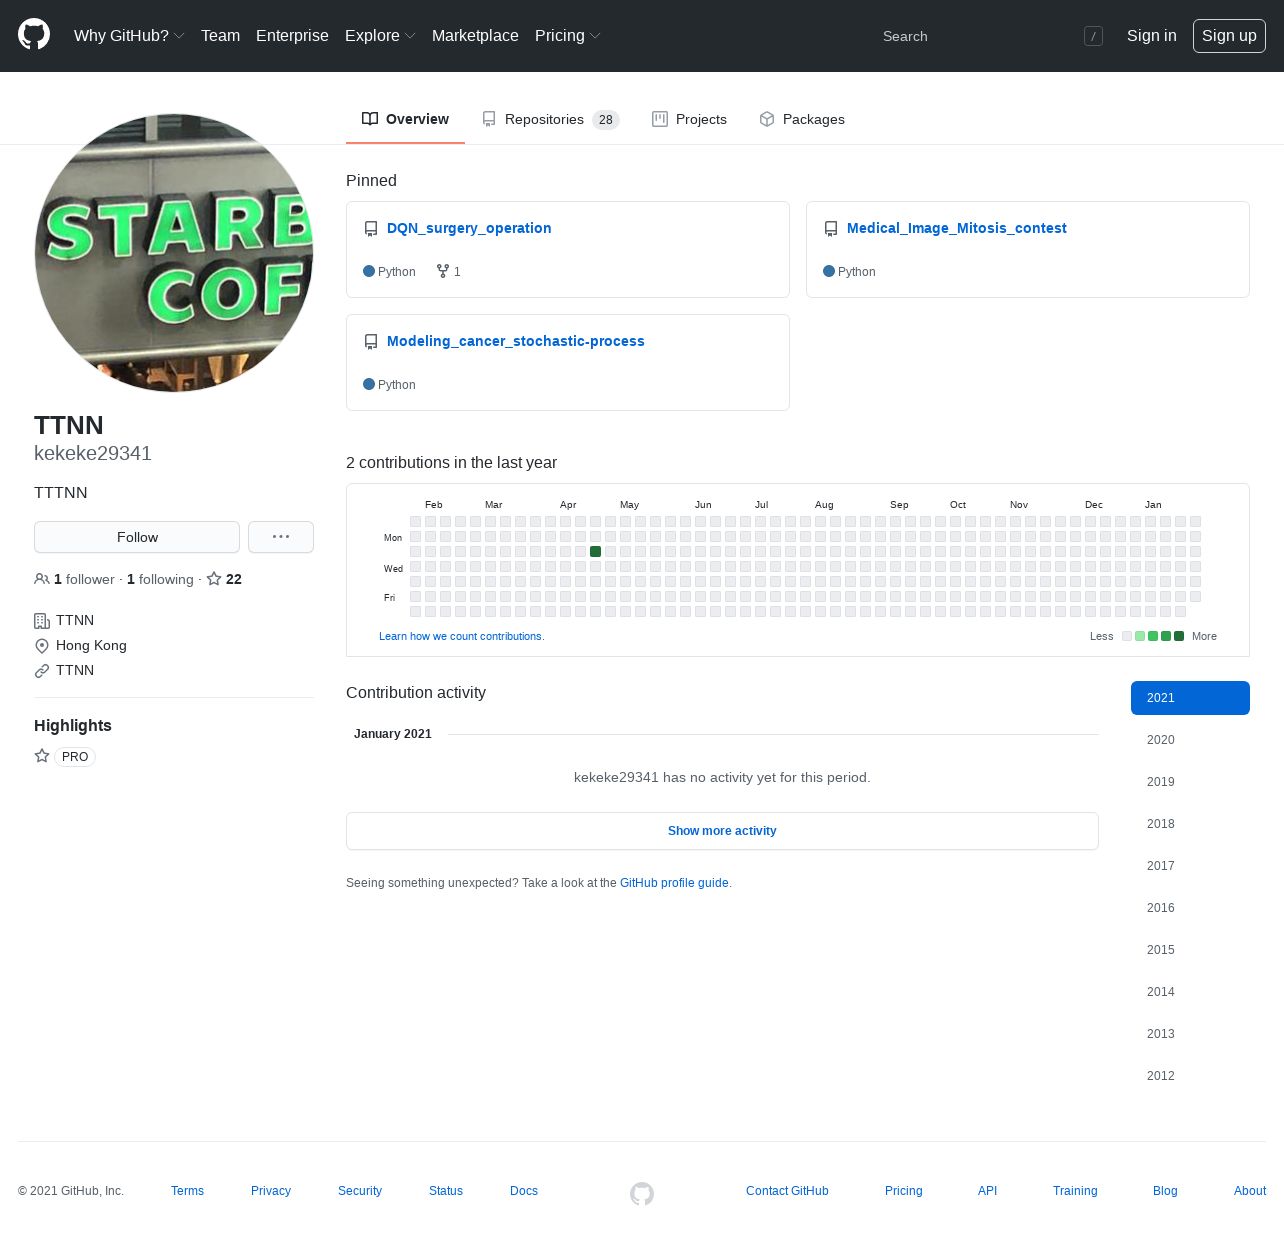Click the Overview book icon
The image size is (1284, 1256).
[x=370, y=119]
